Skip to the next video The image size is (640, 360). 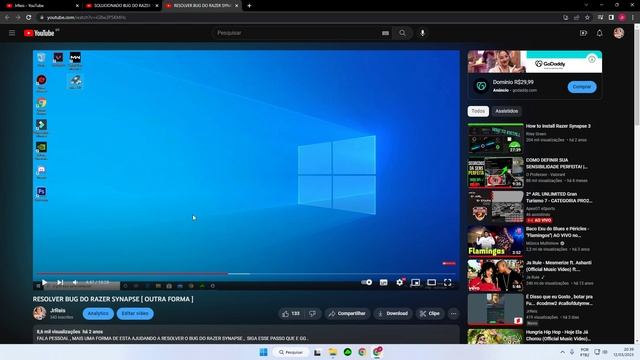coord(60,282)
